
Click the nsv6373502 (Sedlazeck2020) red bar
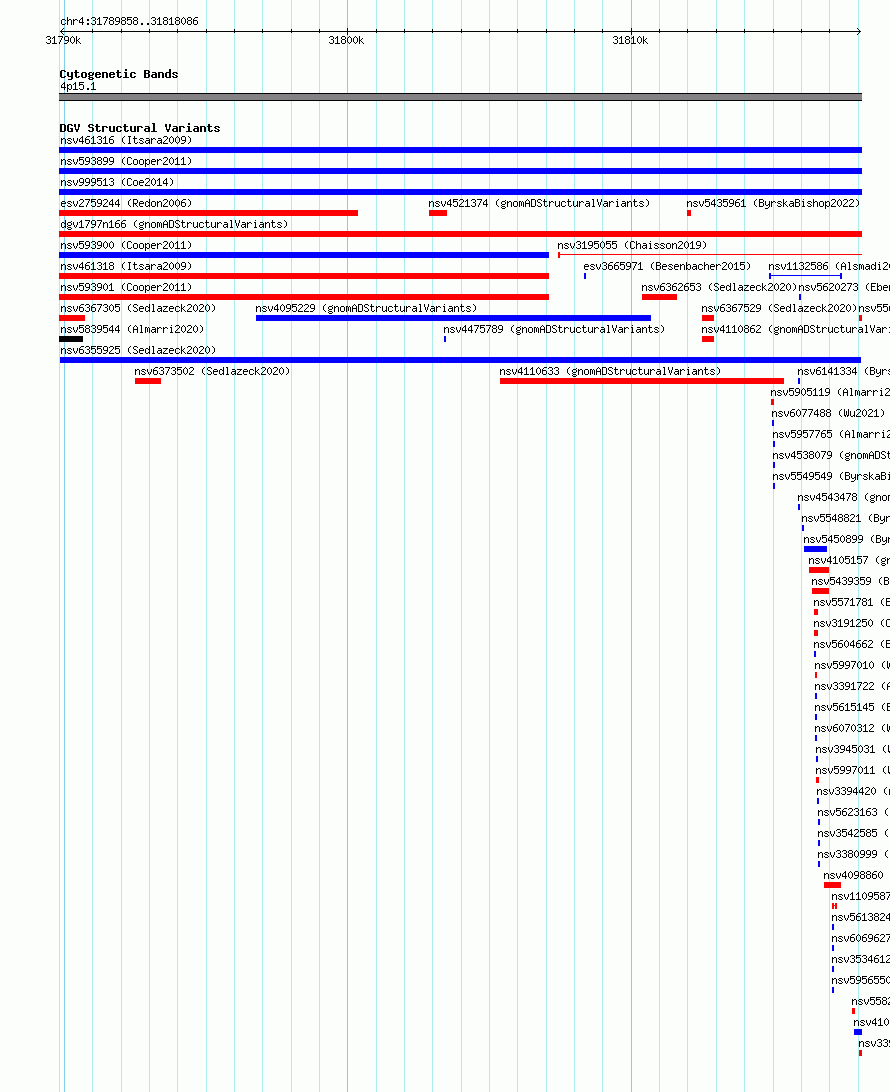(x=148, y=381)
